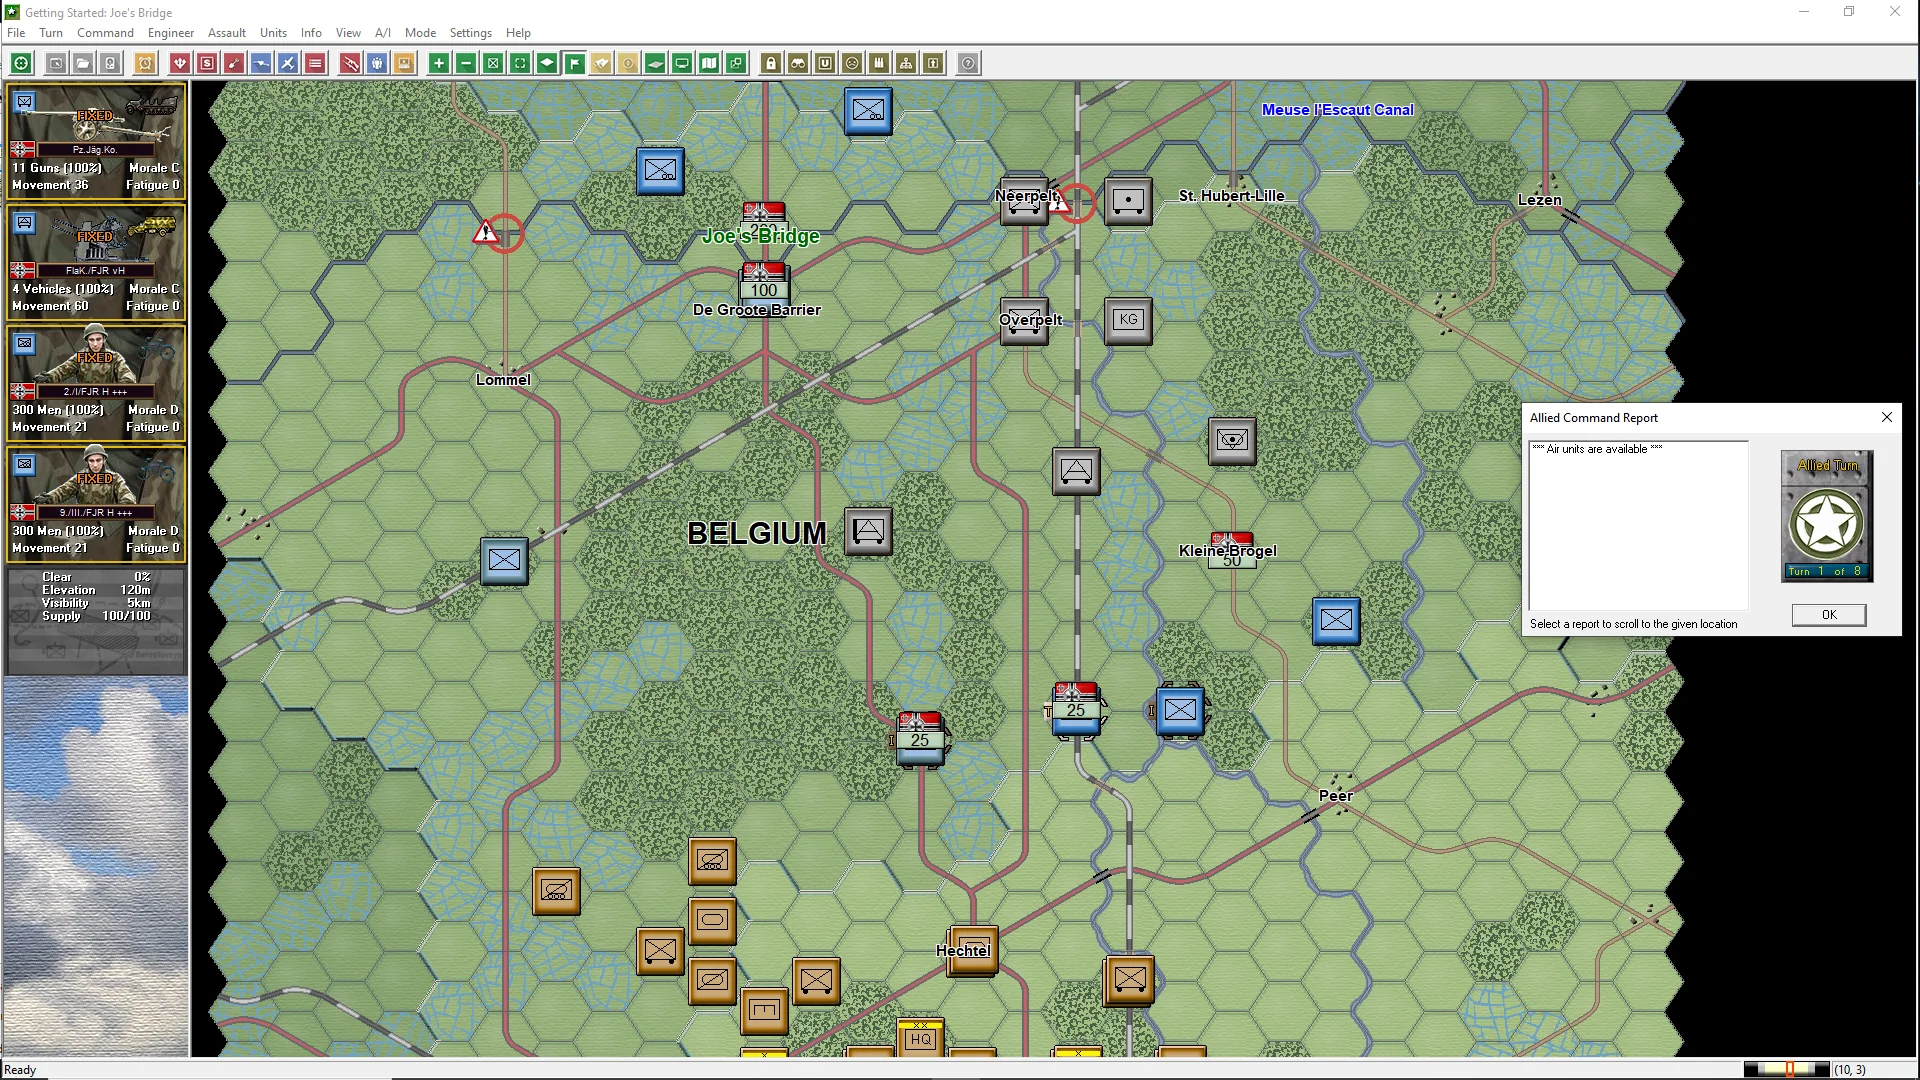Viewport: 1920px width, 1080px height.
Task: Click the 100-point objective at De Groote Barrier
Action: (764, 284)
